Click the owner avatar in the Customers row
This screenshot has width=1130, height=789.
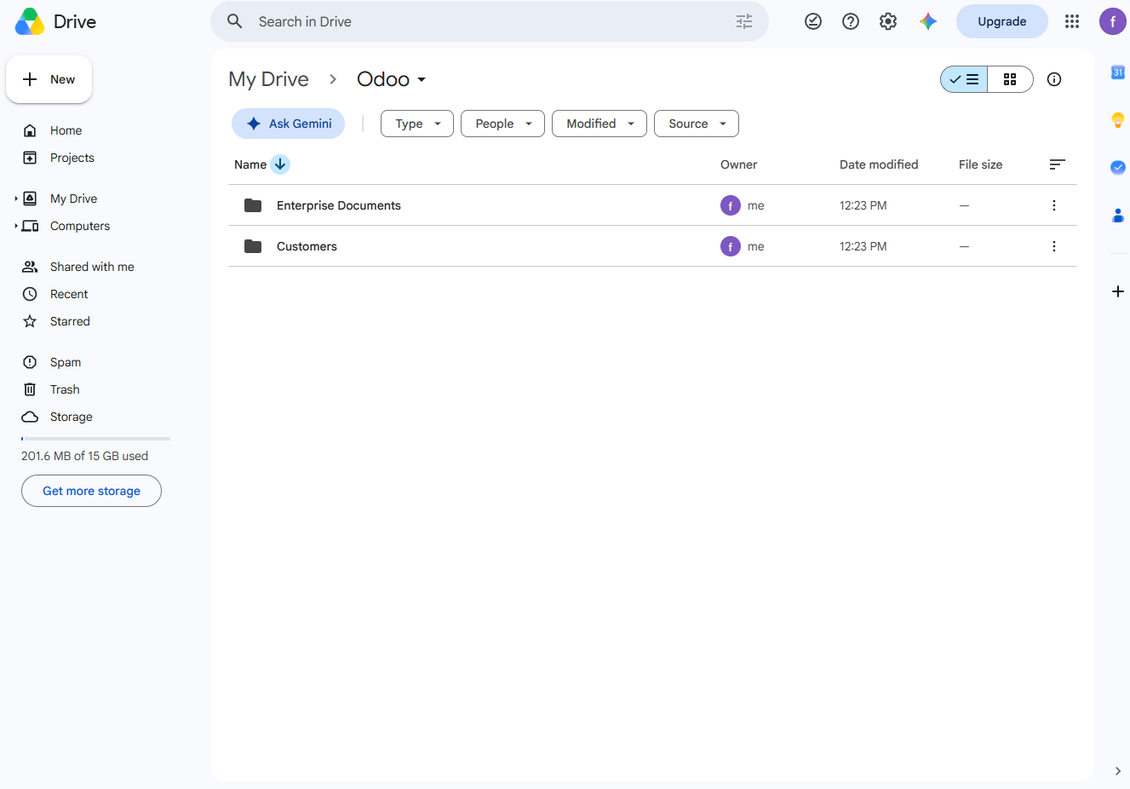pos(730,246)
